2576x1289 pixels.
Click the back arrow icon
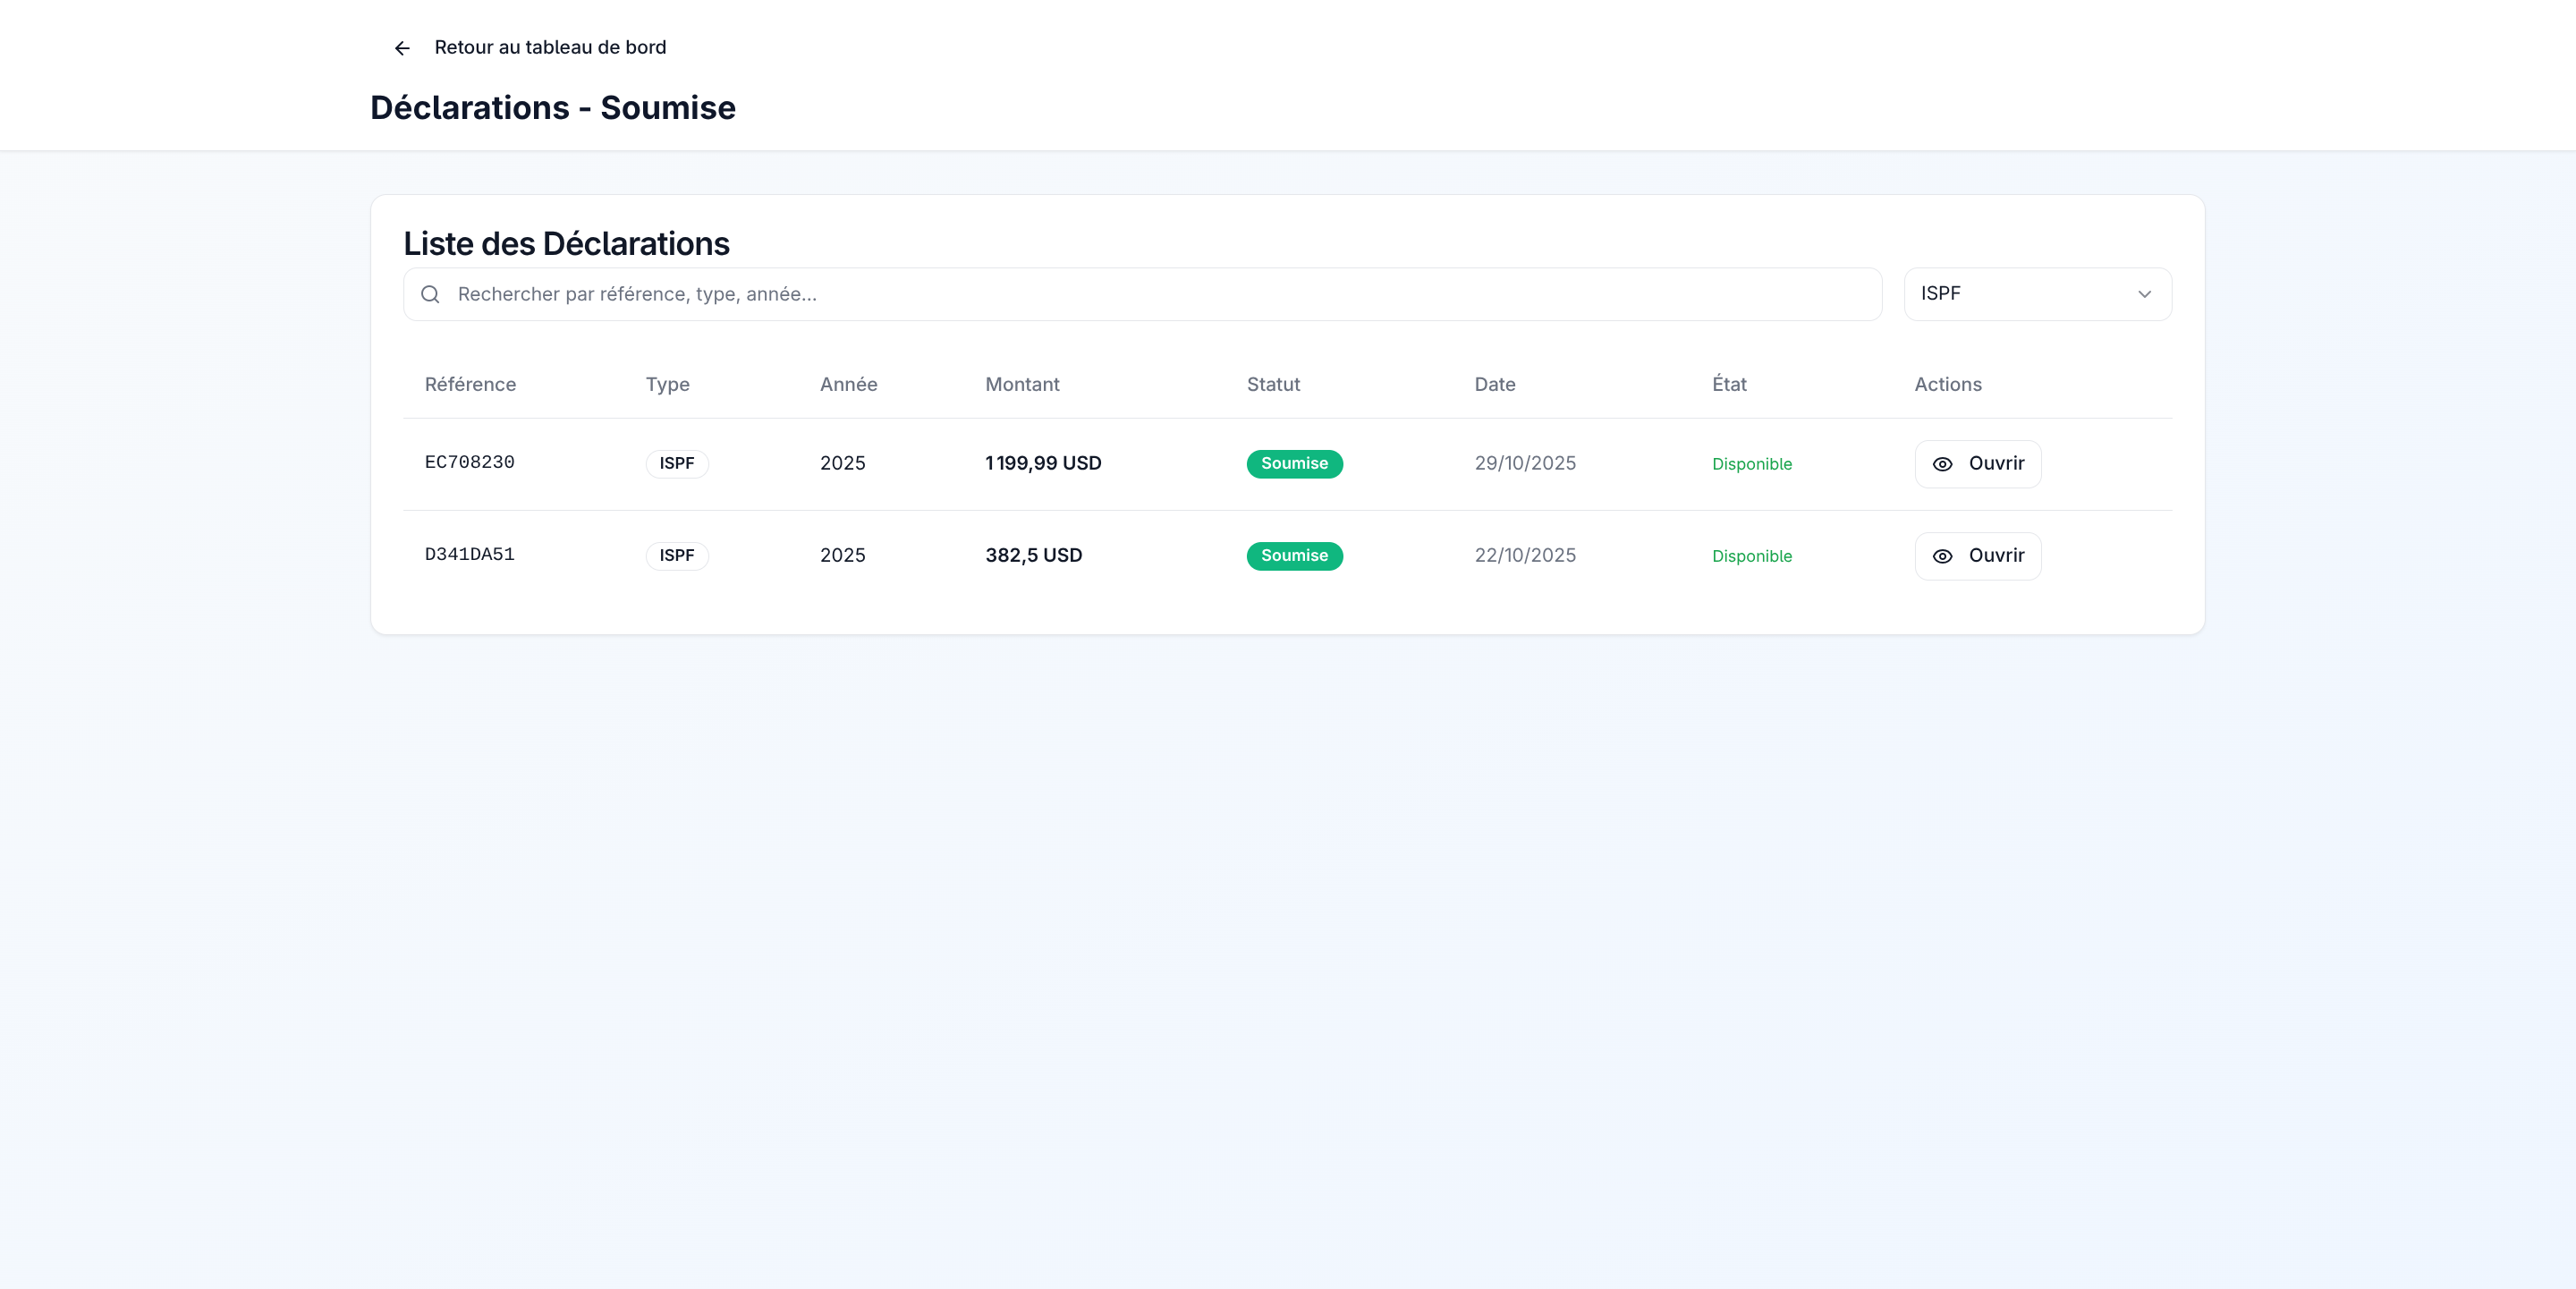(402, 48)
